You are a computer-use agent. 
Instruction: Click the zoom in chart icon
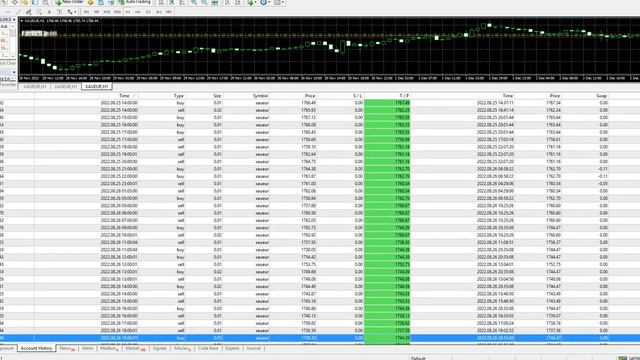pos(194,2)
